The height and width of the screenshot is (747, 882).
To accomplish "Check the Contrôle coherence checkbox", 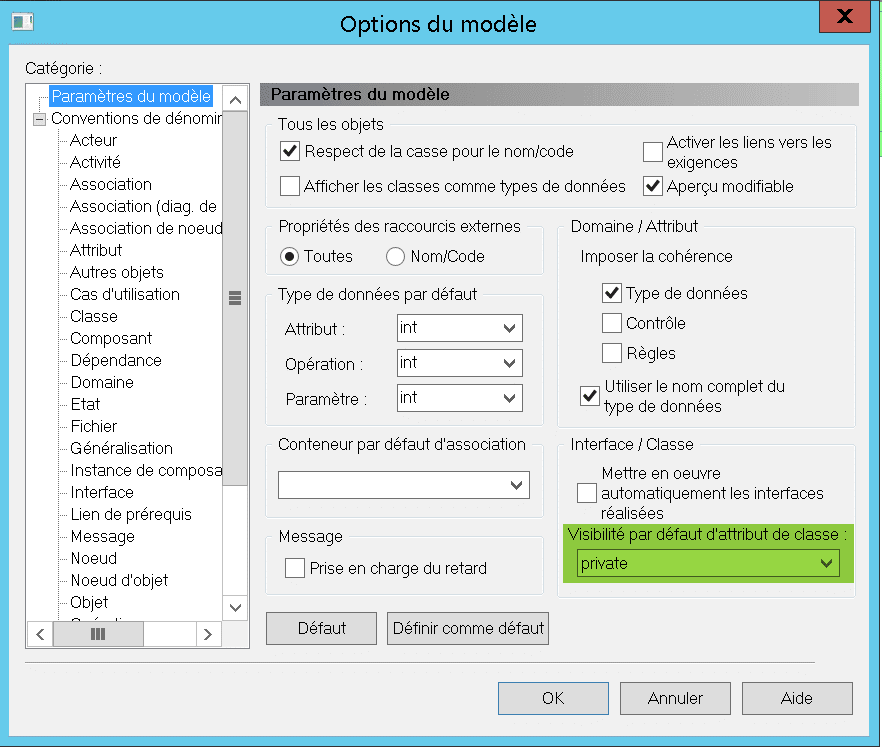I will pos(612,323).
